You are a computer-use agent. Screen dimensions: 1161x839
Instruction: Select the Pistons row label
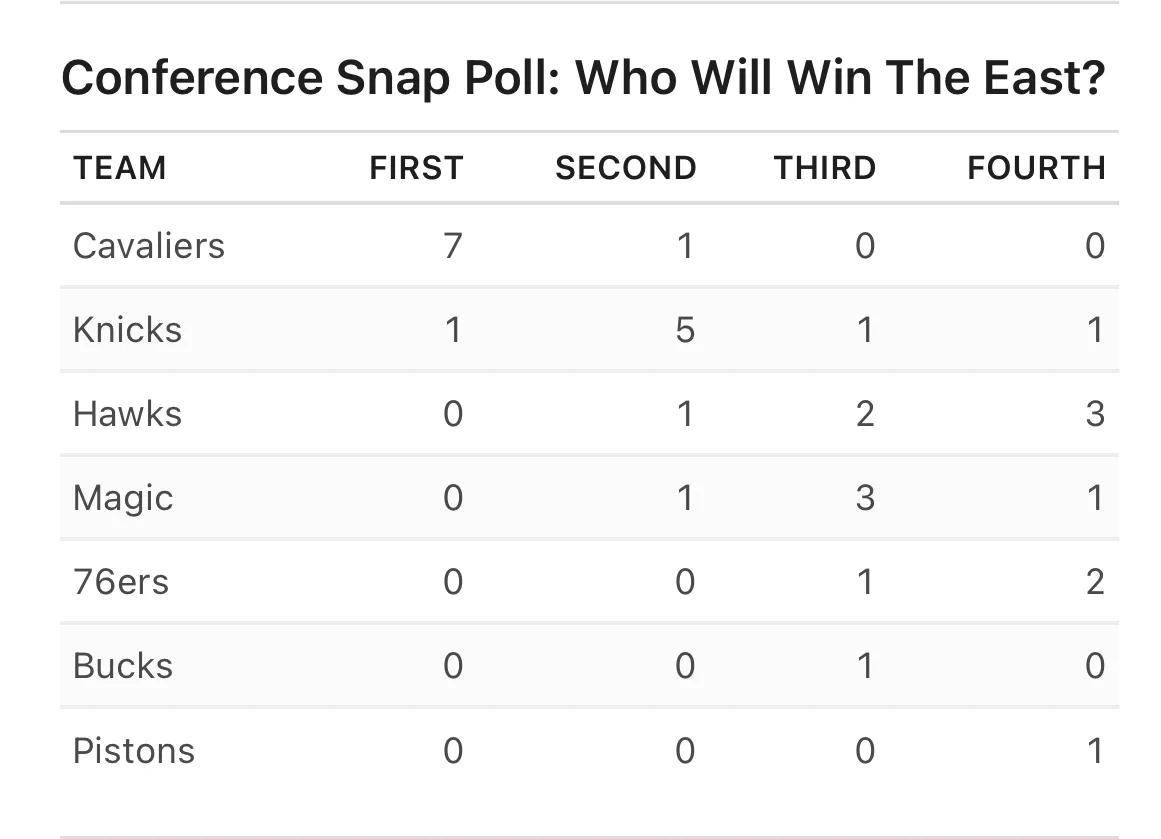(134, 751)
